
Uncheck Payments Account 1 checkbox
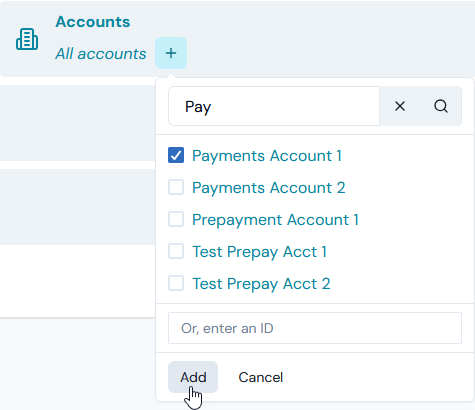pos(176,155)
